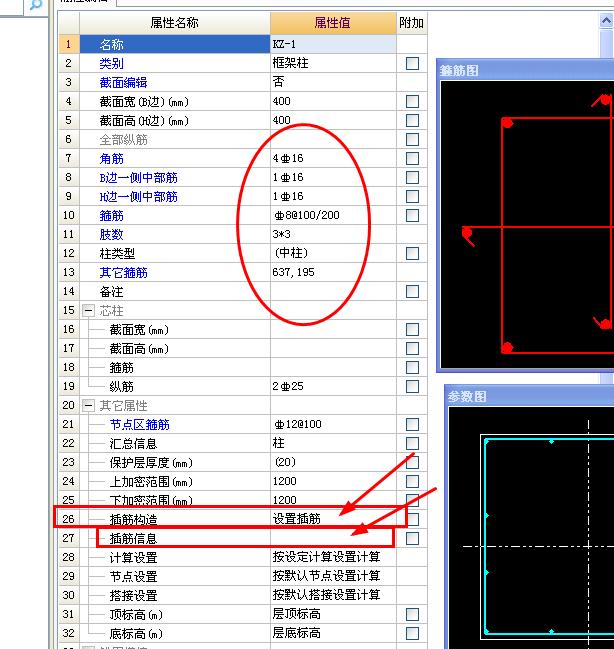Image resolution: width=614 pixels, height=649 pixels.
Task: Tick the 附加 checkbox for 截面宽(B边) row
Action: pos(412,101)
